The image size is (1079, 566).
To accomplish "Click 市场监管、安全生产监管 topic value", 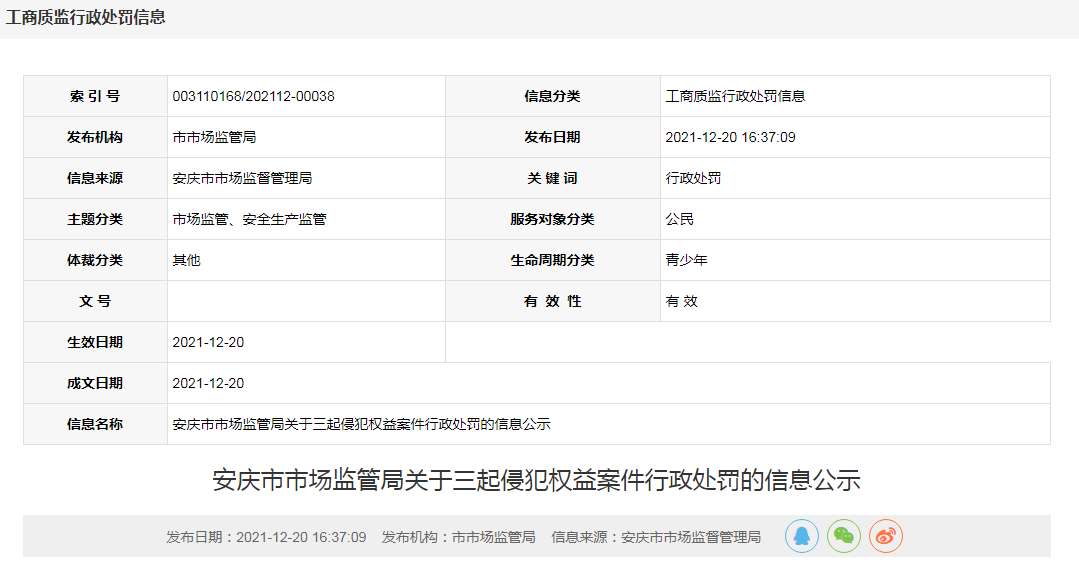I will pos(249,219).
